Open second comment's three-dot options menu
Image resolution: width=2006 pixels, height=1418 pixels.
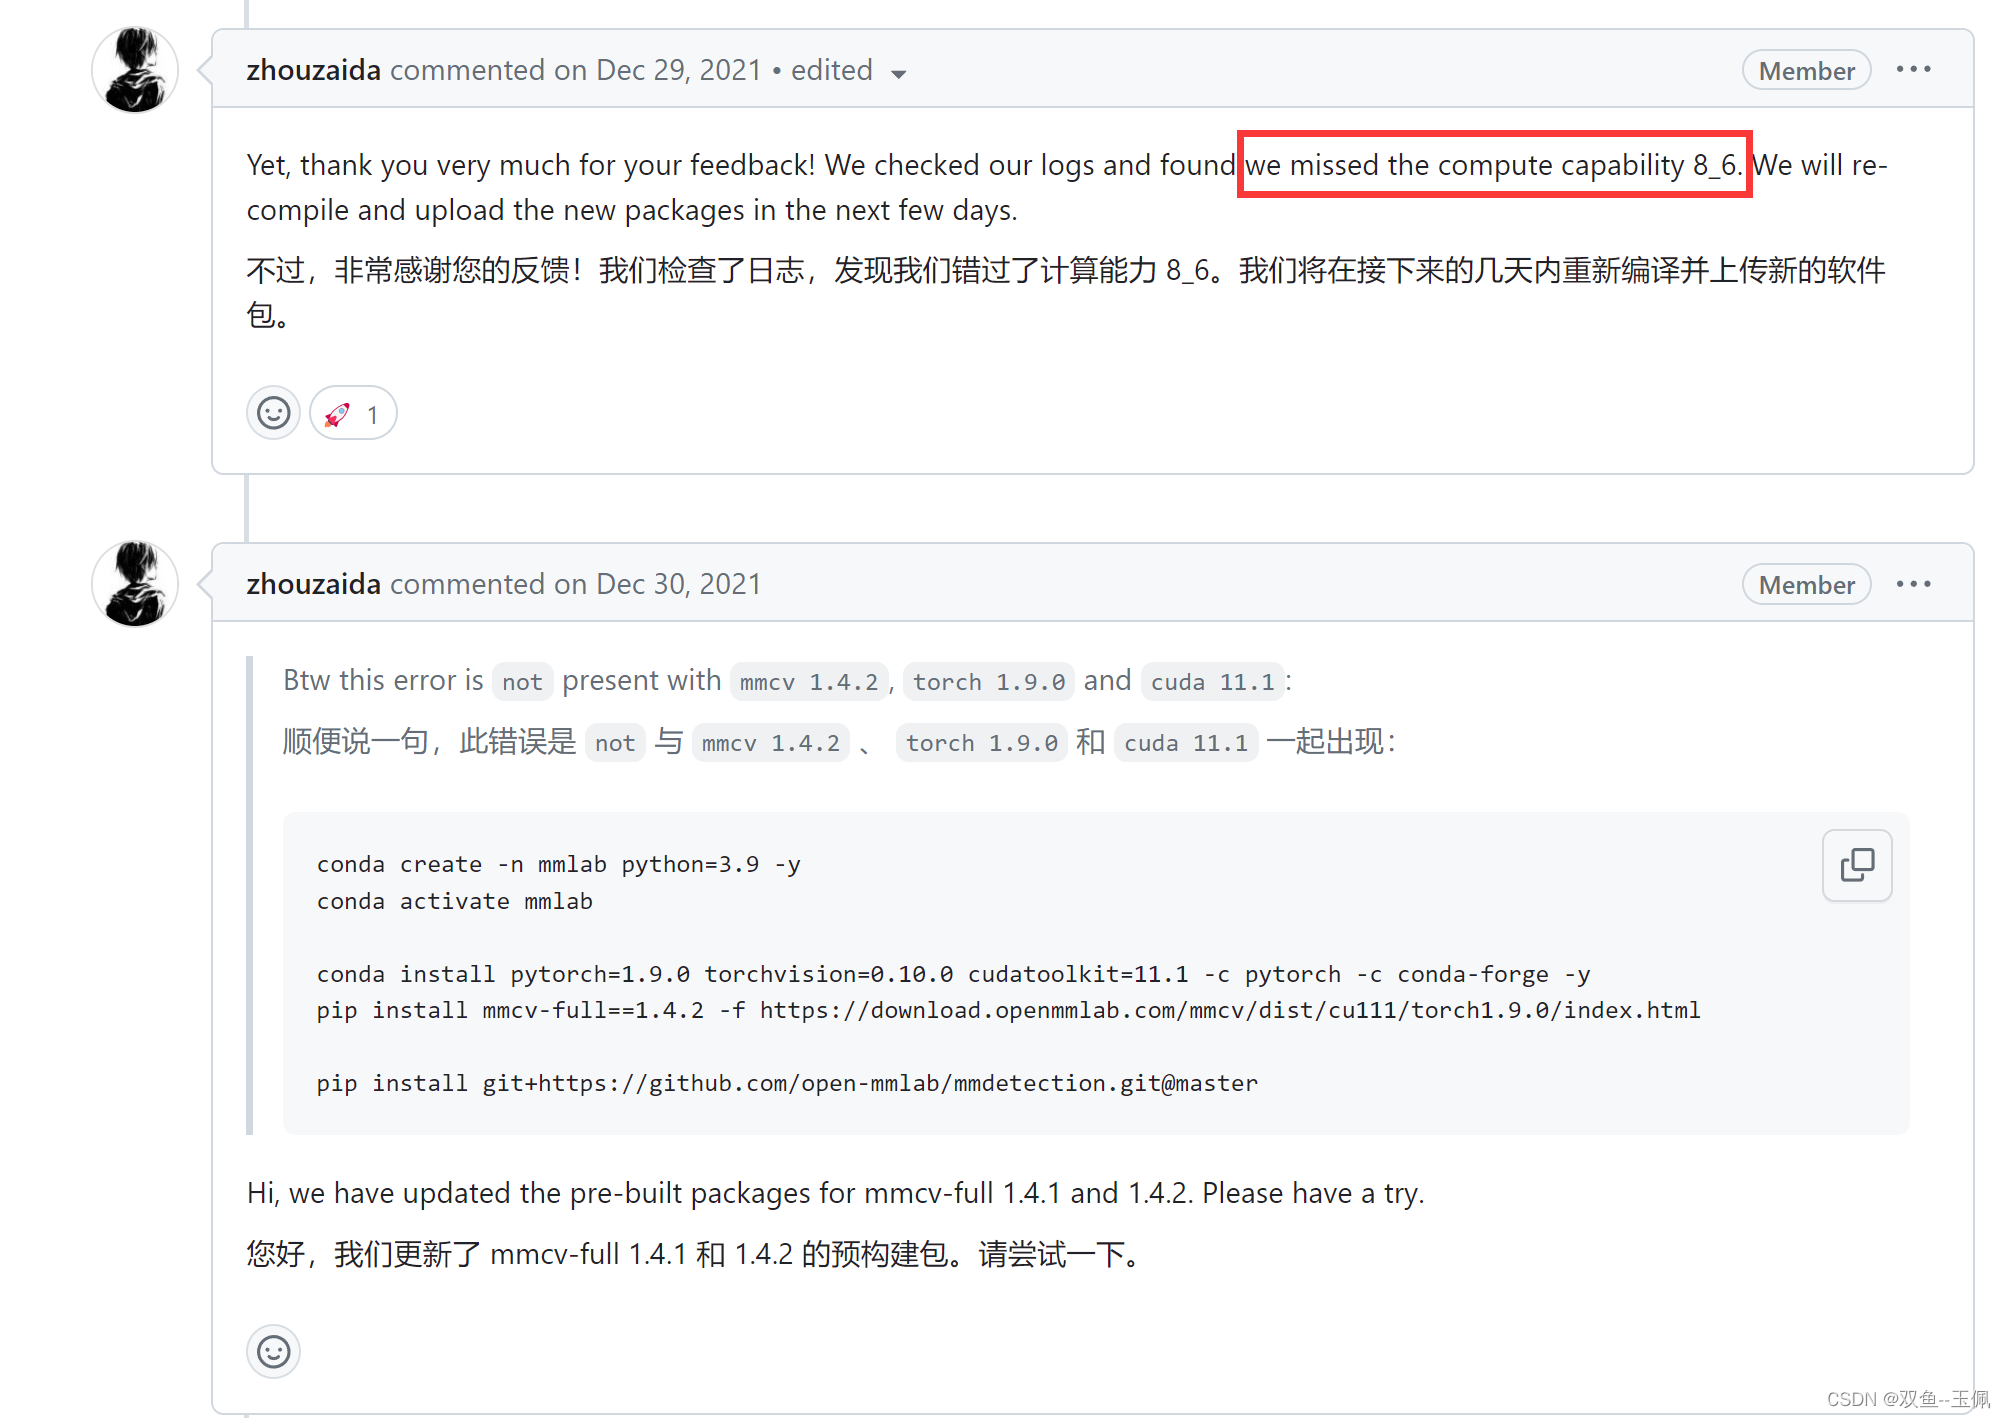(1913, 584)
